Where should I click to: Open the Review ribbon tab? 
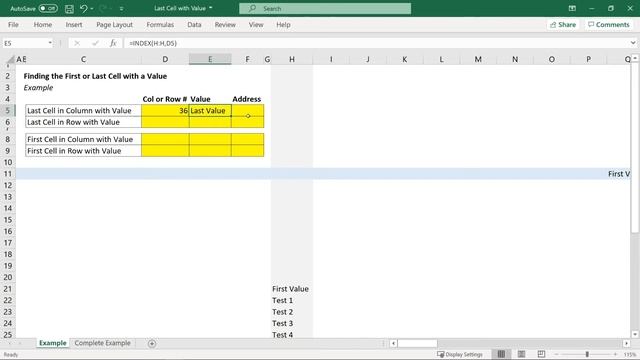pyautogui.click(x=225, y=24)
